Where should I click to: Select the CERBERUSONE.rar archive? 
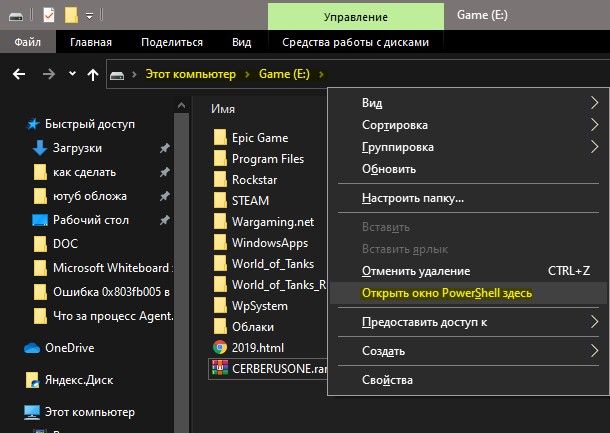click(x=268, y=368)
